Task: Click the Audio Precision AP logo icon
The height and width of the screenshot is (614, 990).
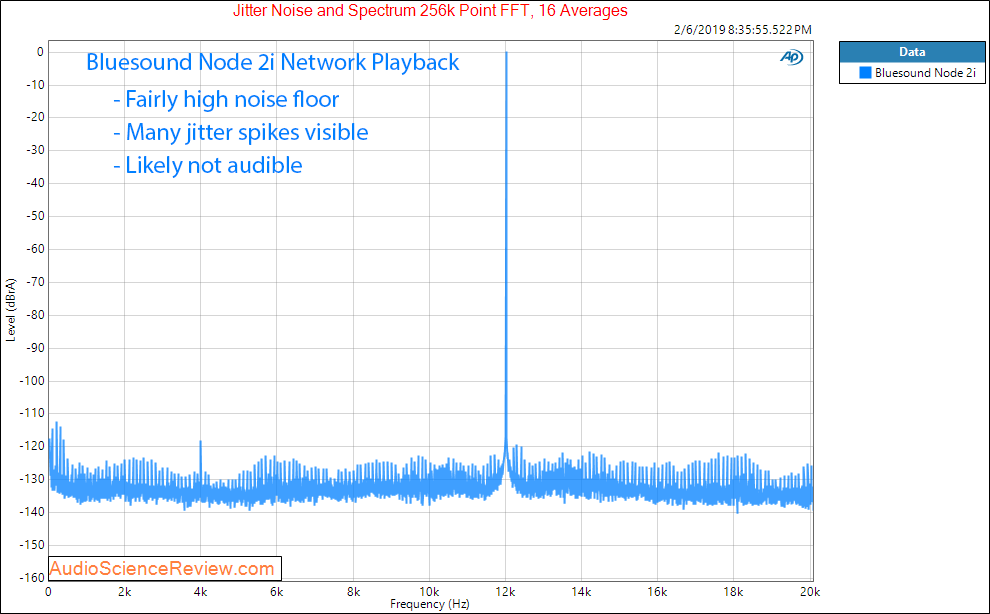Action: (x=792, y=57)
